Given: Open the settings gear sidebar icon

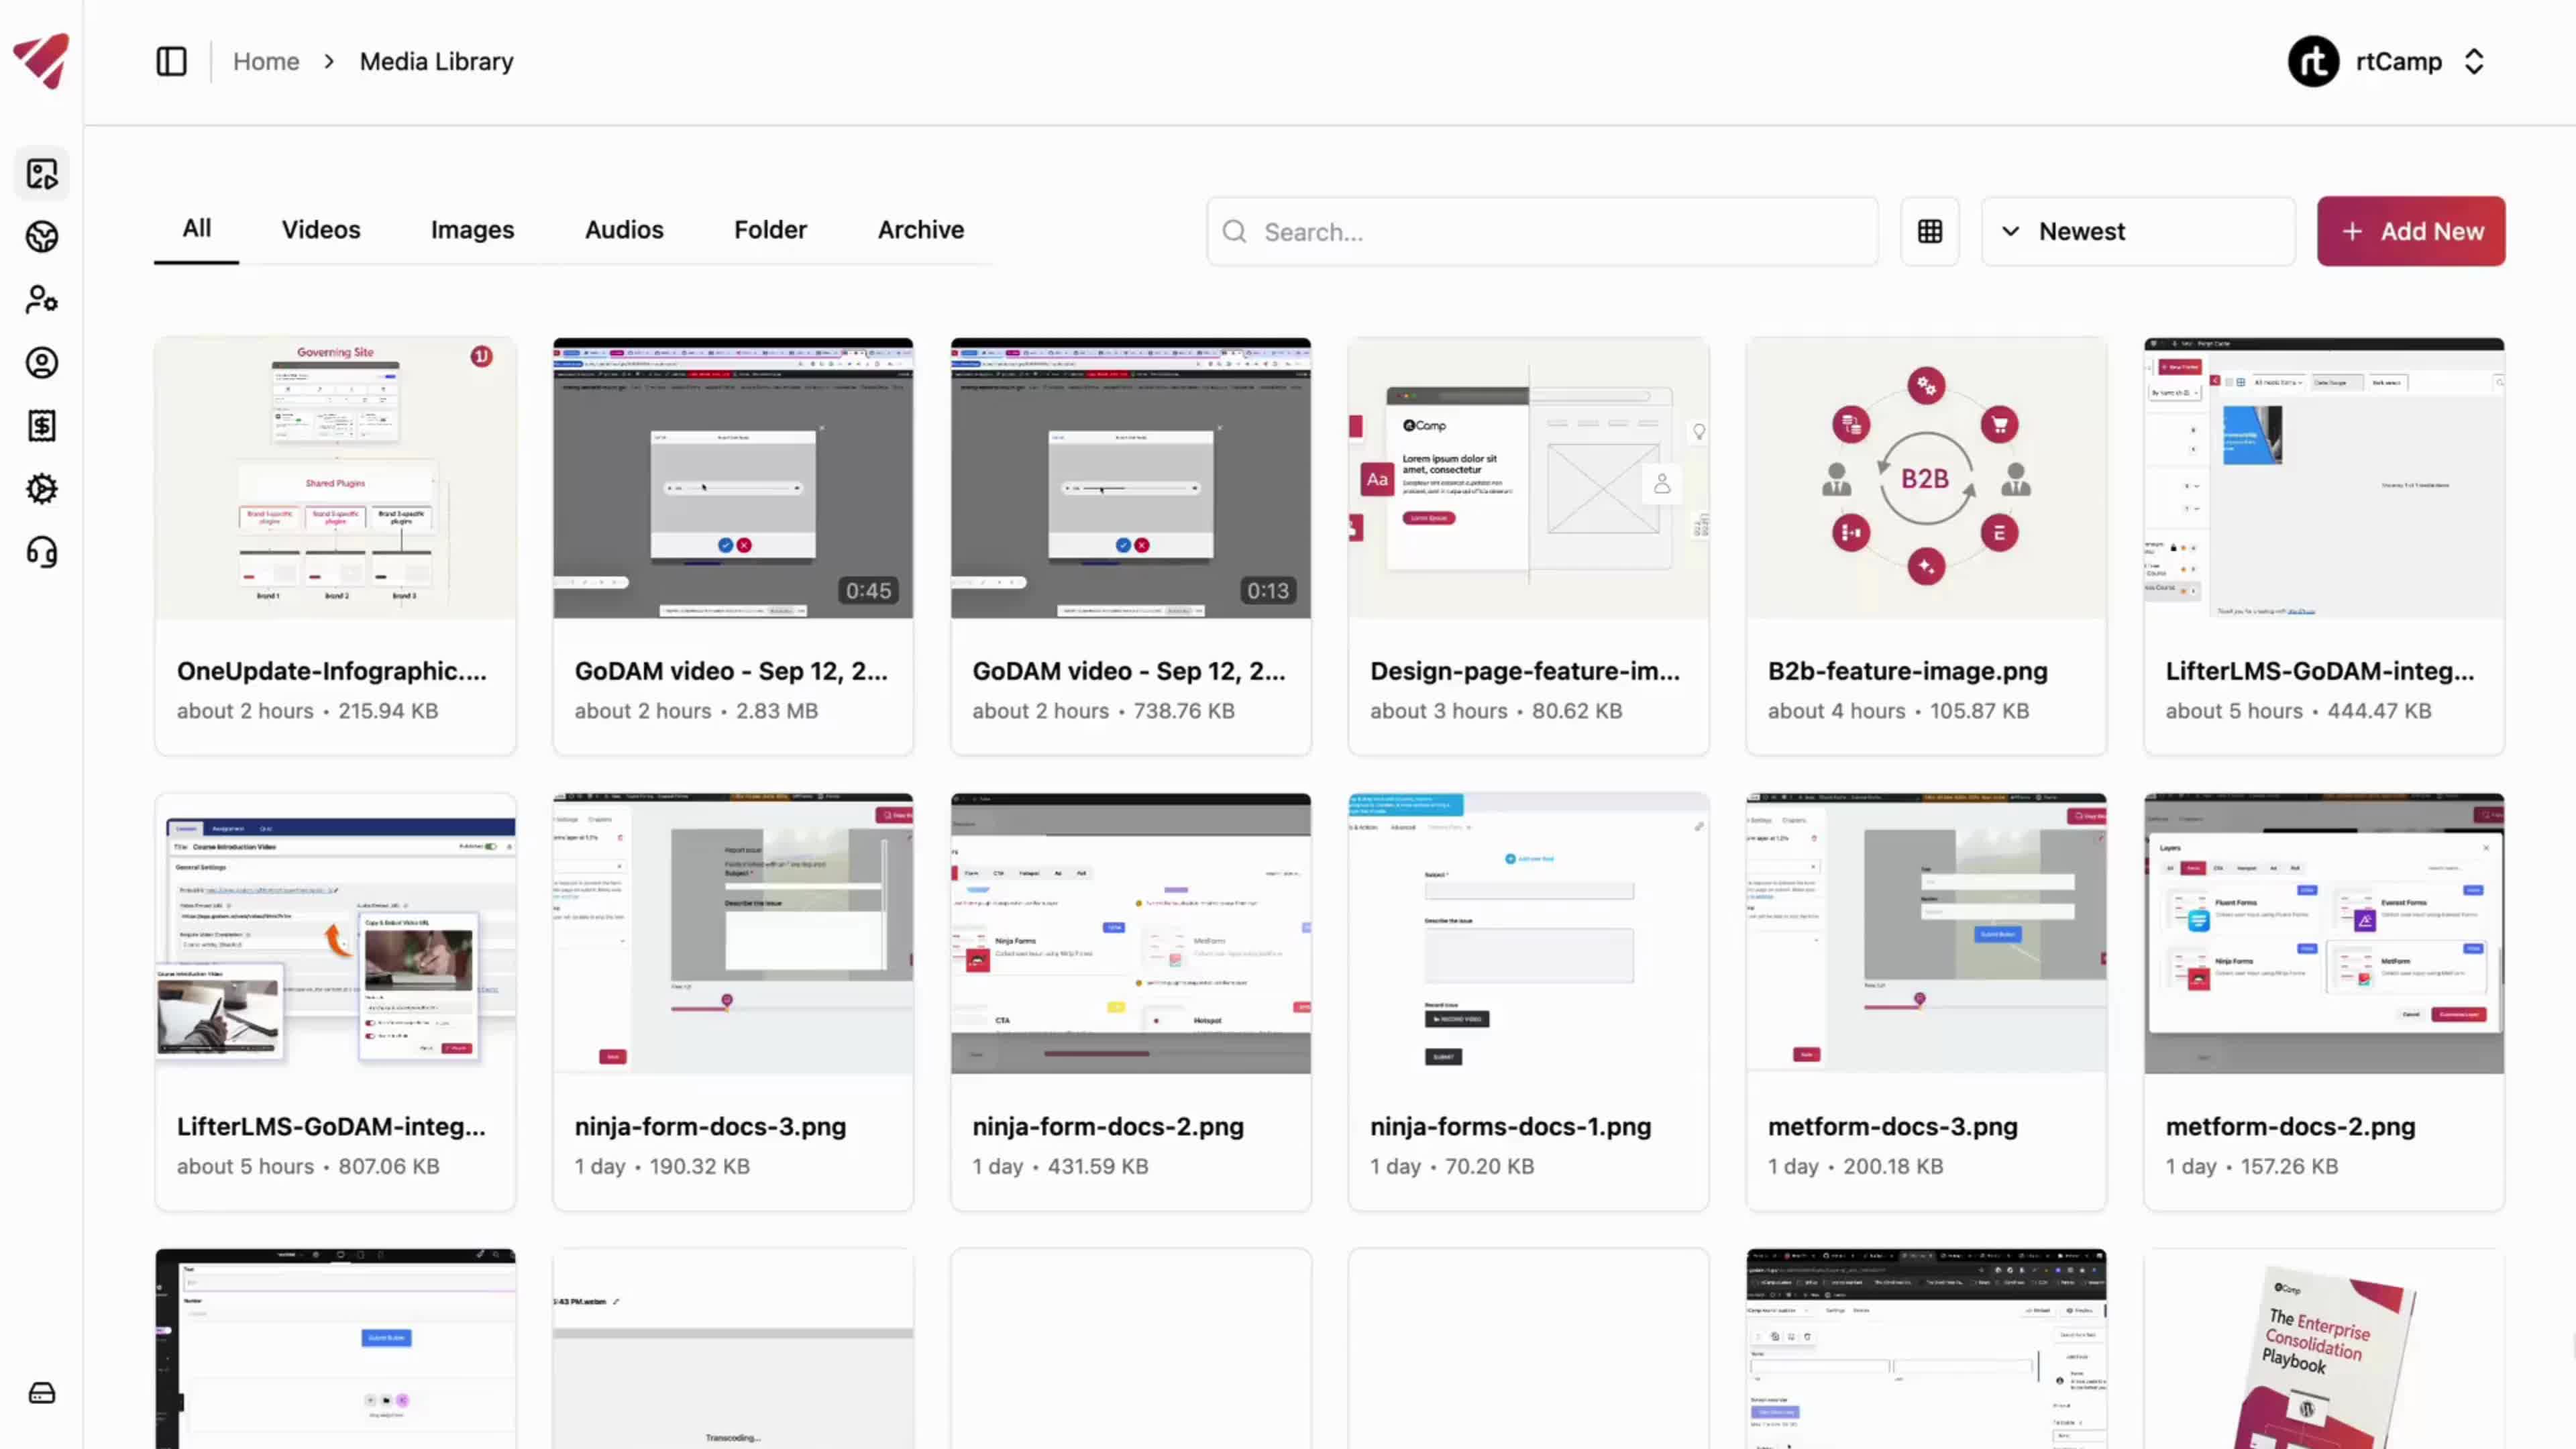Looking at the screenshot, I should point(42,489).
